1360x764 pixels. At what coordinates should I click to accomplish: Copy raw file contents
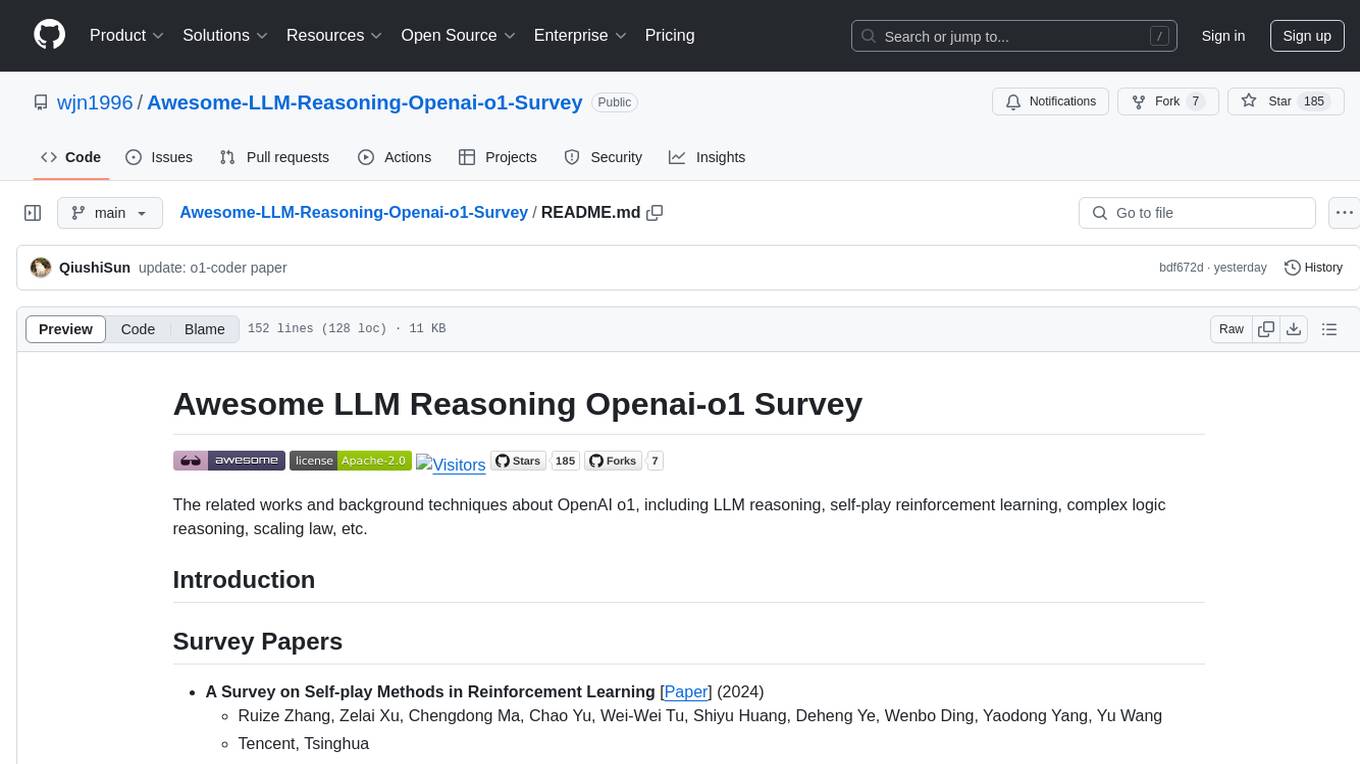[1266, 329]
